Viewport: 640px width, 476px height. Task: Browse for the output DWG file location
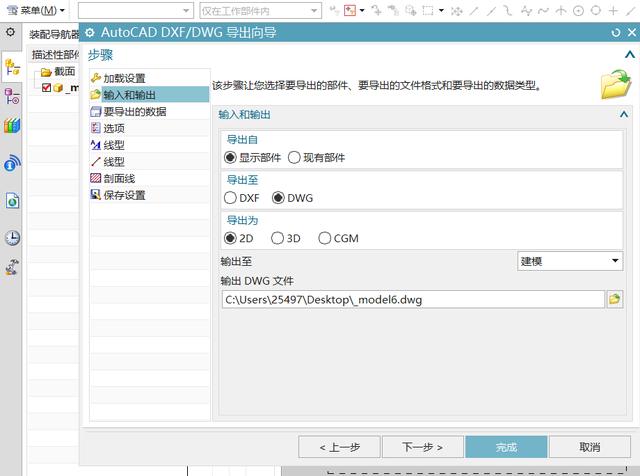click(x=615, y=299)
